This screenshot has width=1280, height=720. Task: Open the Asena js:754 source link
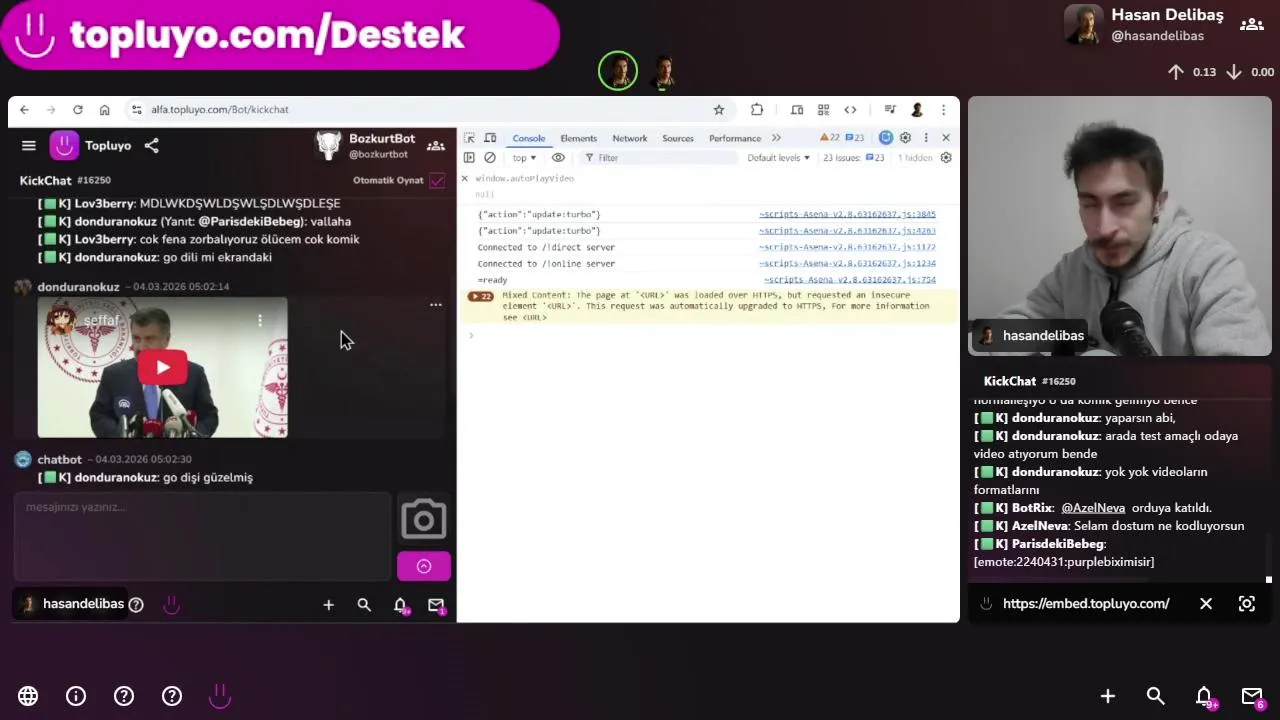850,281
